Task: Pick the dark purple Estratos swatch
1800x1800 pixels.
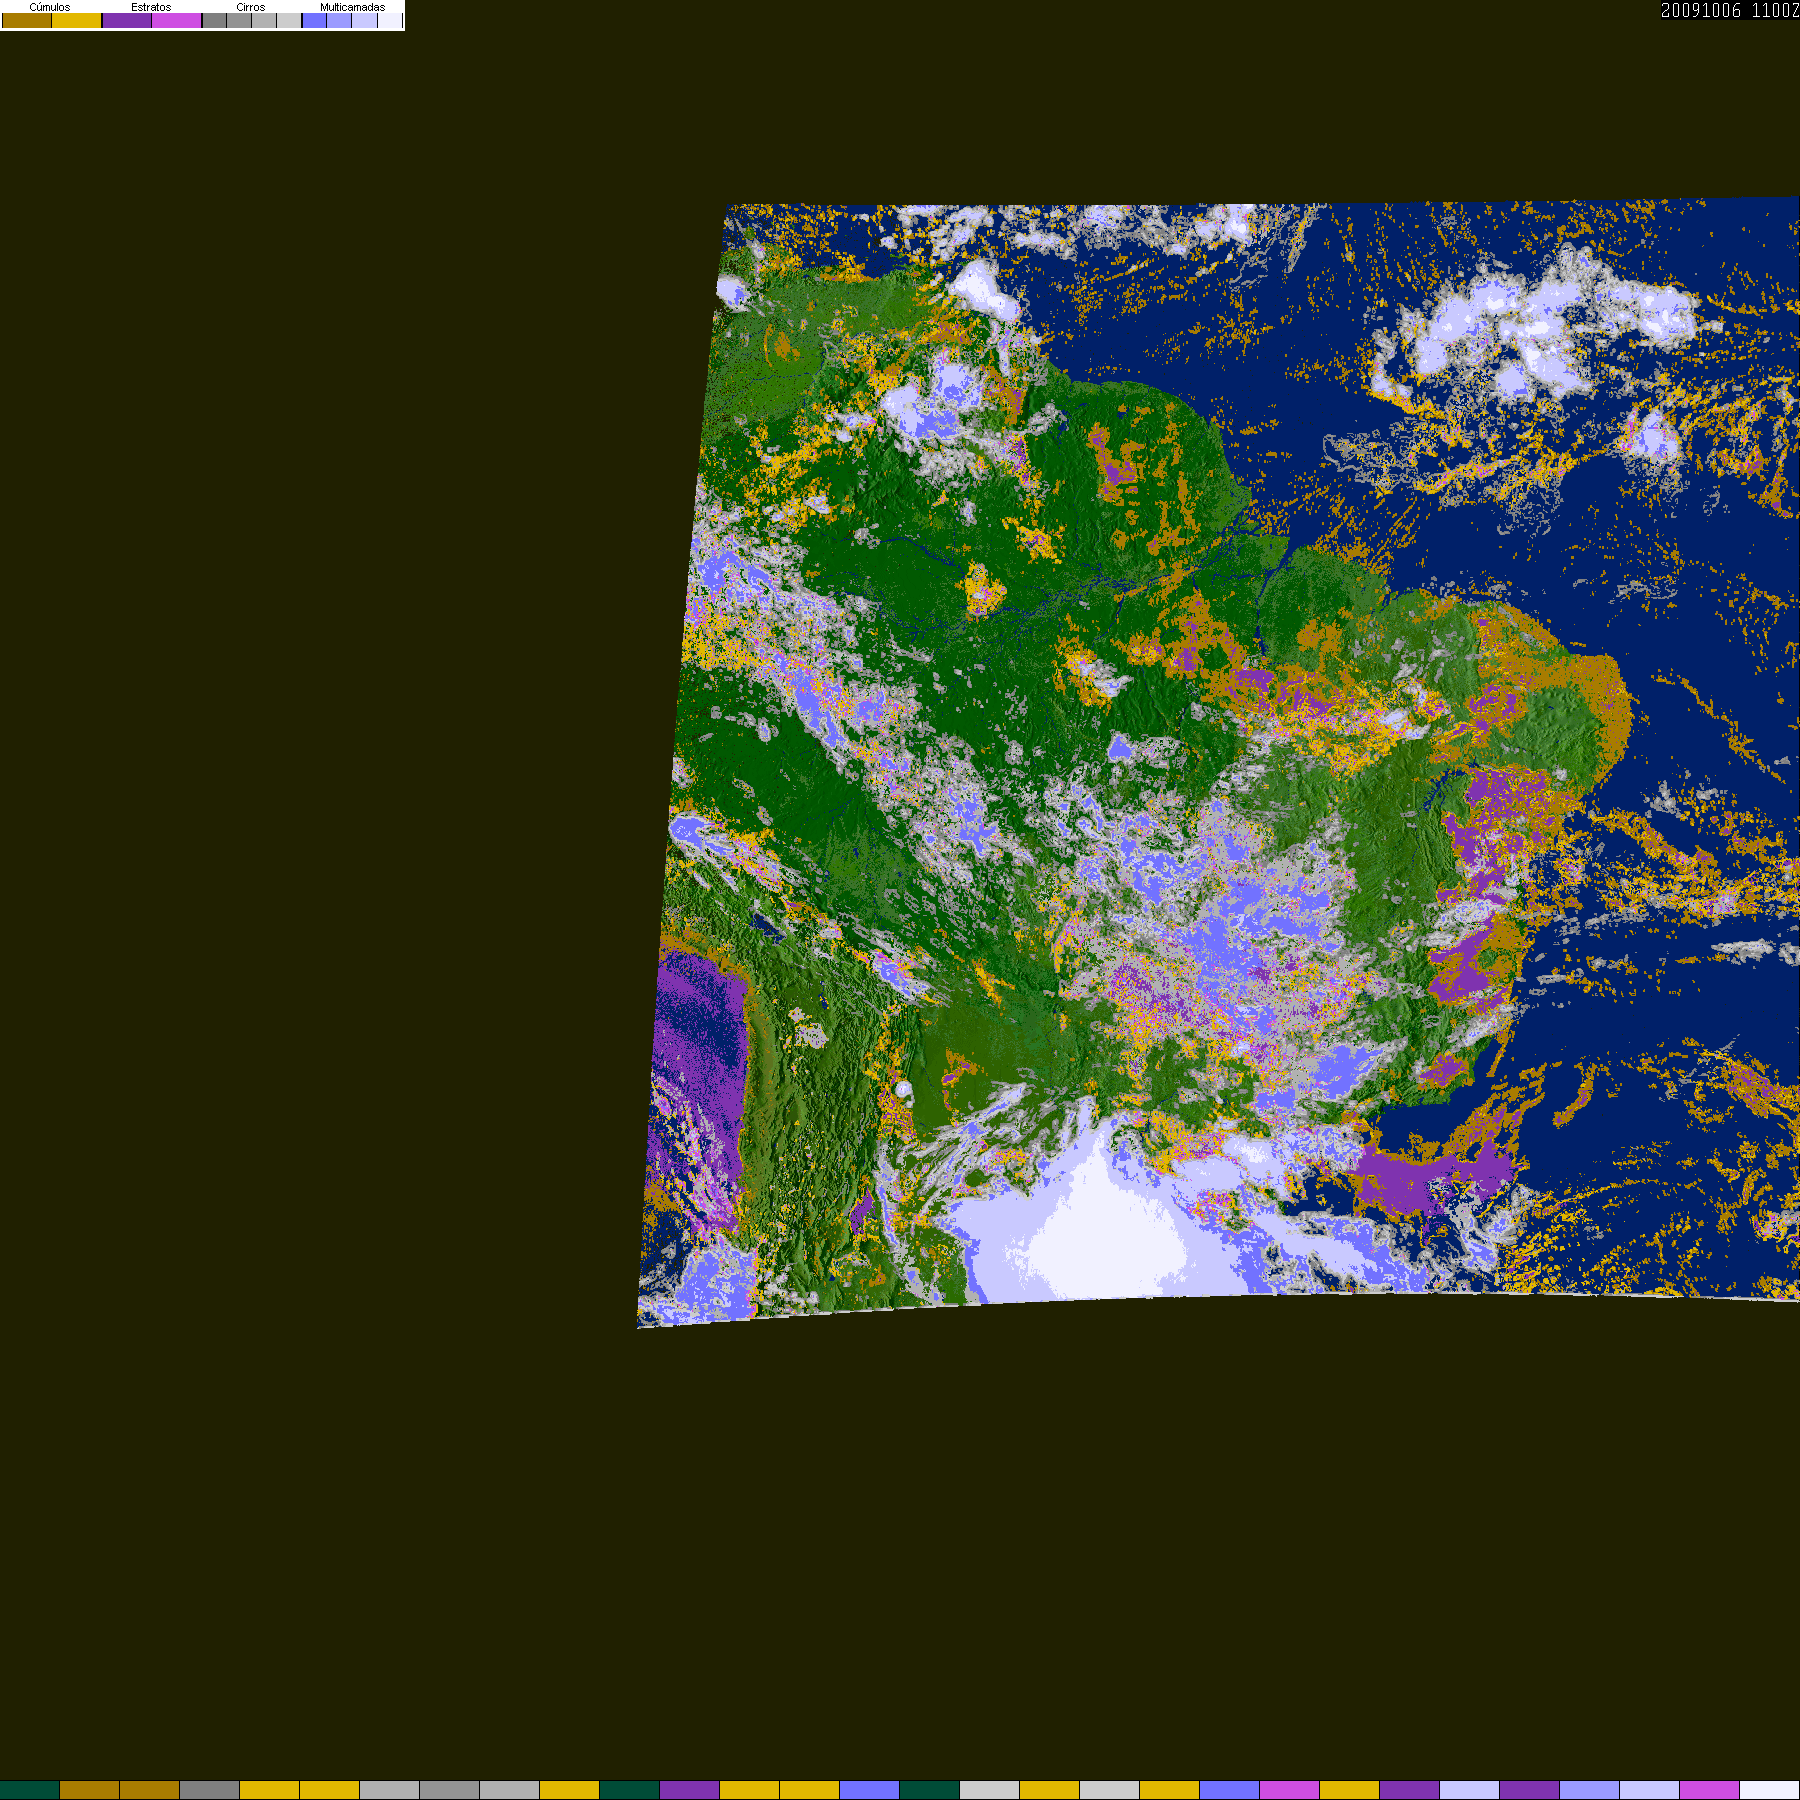Action: coord(127,21)
